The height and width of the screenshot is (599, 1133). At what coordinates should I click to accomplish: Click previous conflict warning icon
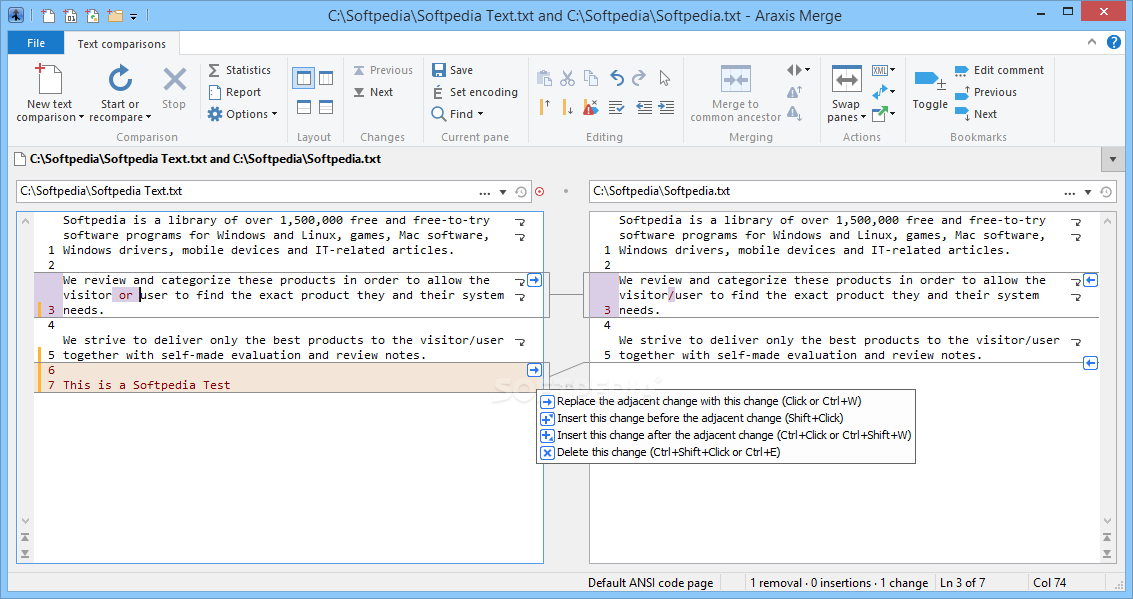point(794,92)
